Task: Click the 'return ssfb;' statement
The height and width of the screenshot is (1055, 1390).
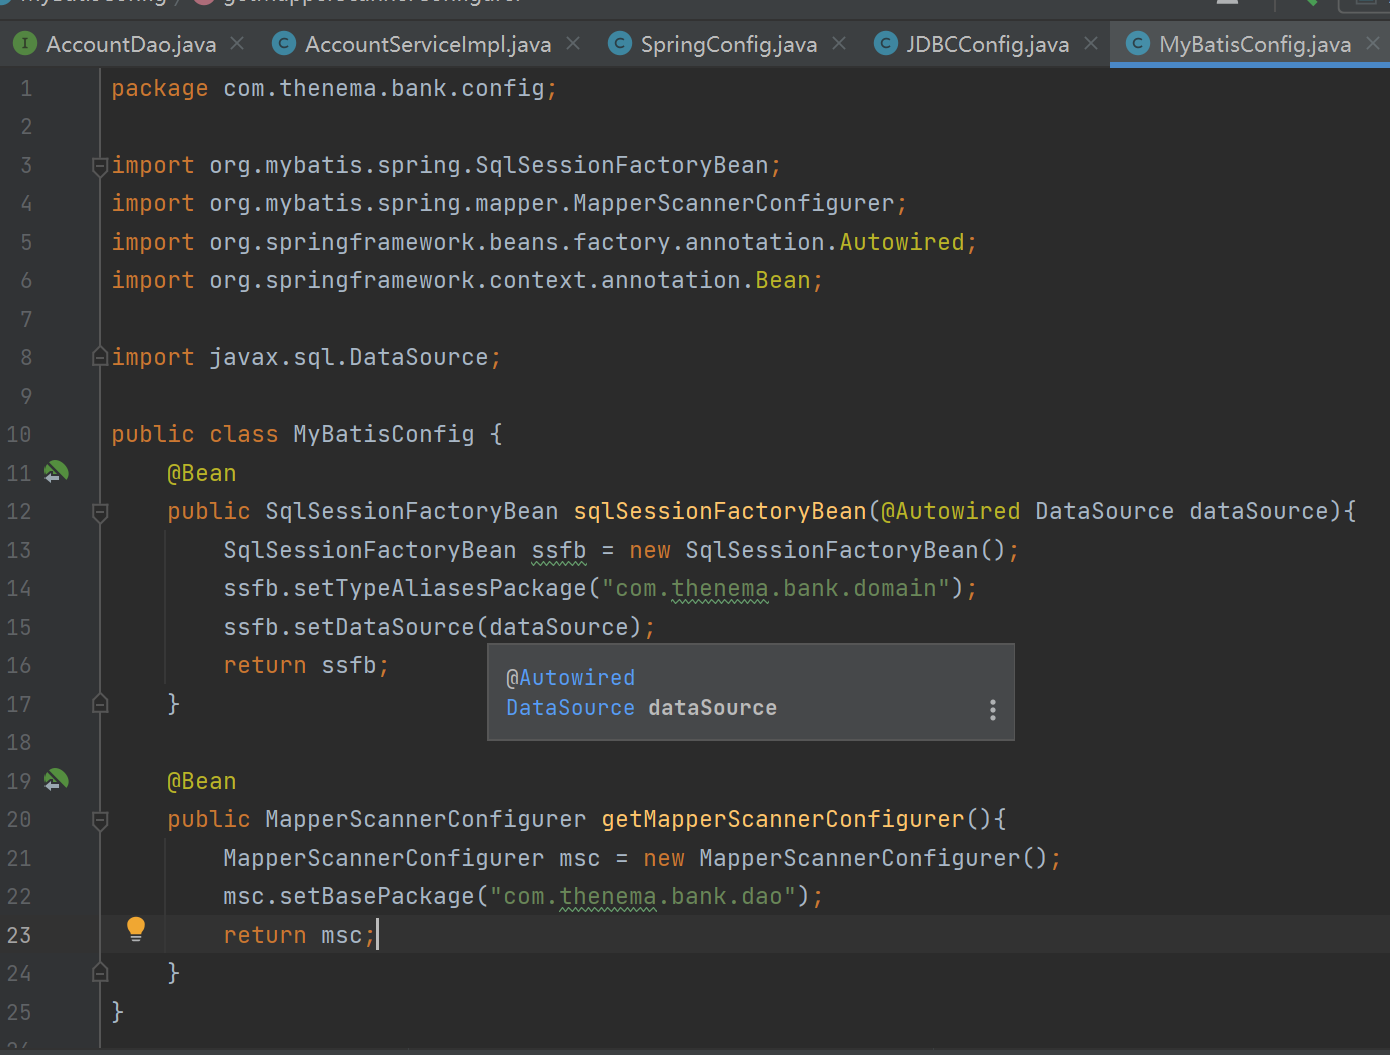Action: pos(306,665)
